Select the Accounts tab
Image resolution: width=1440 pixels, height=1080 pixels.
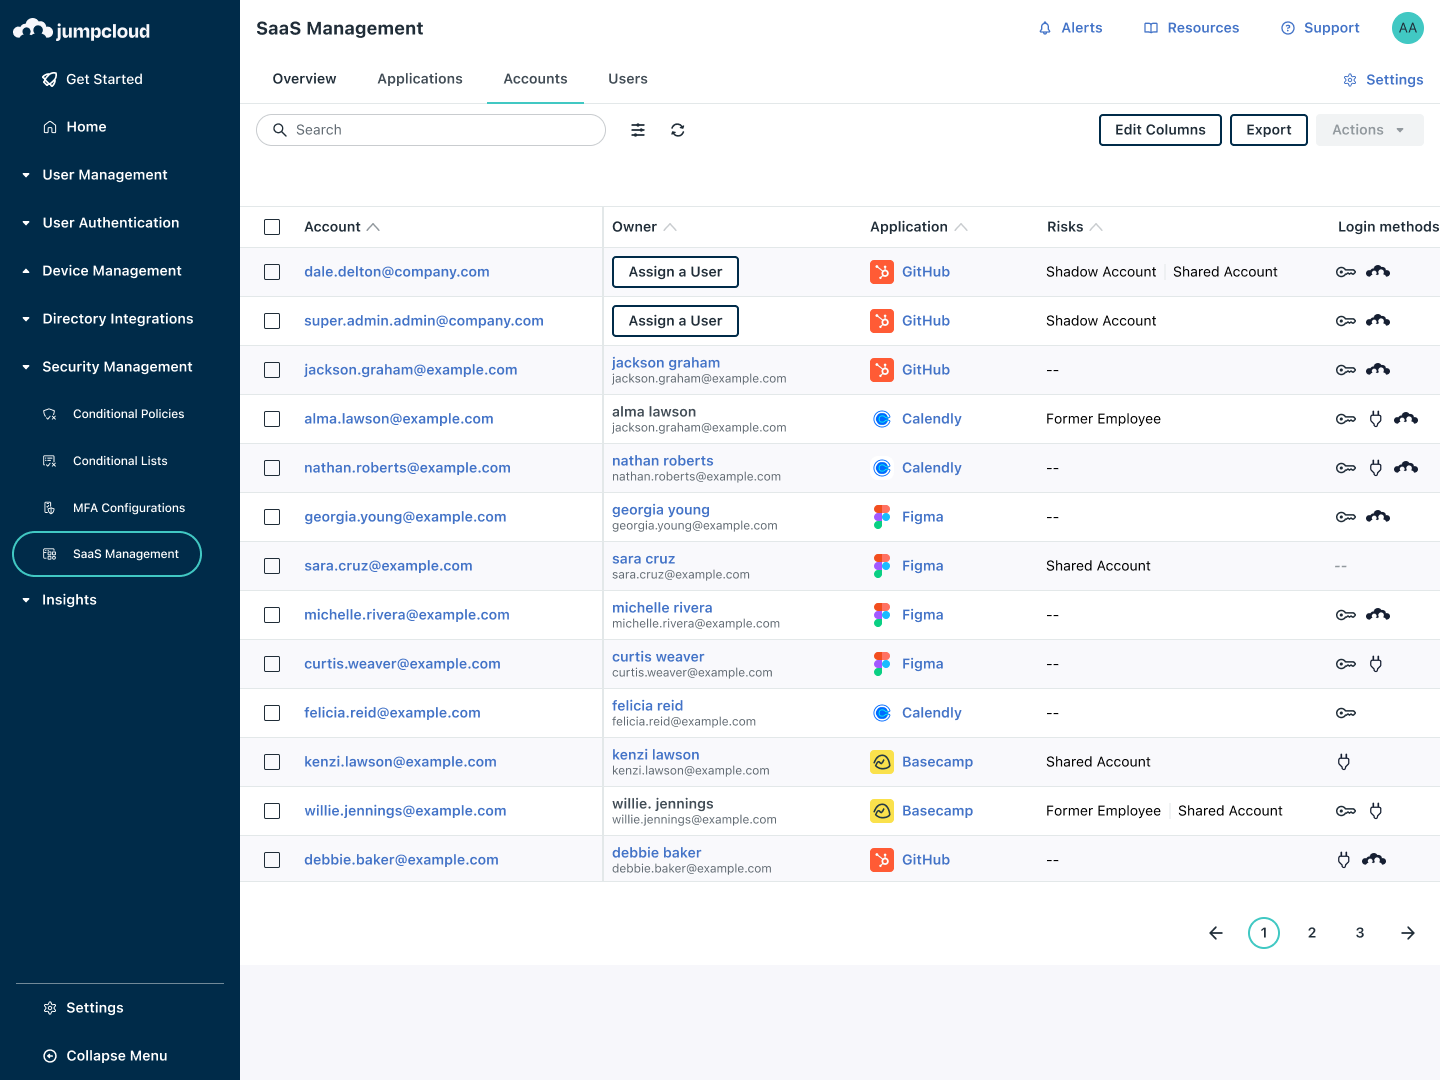point(535,79)
